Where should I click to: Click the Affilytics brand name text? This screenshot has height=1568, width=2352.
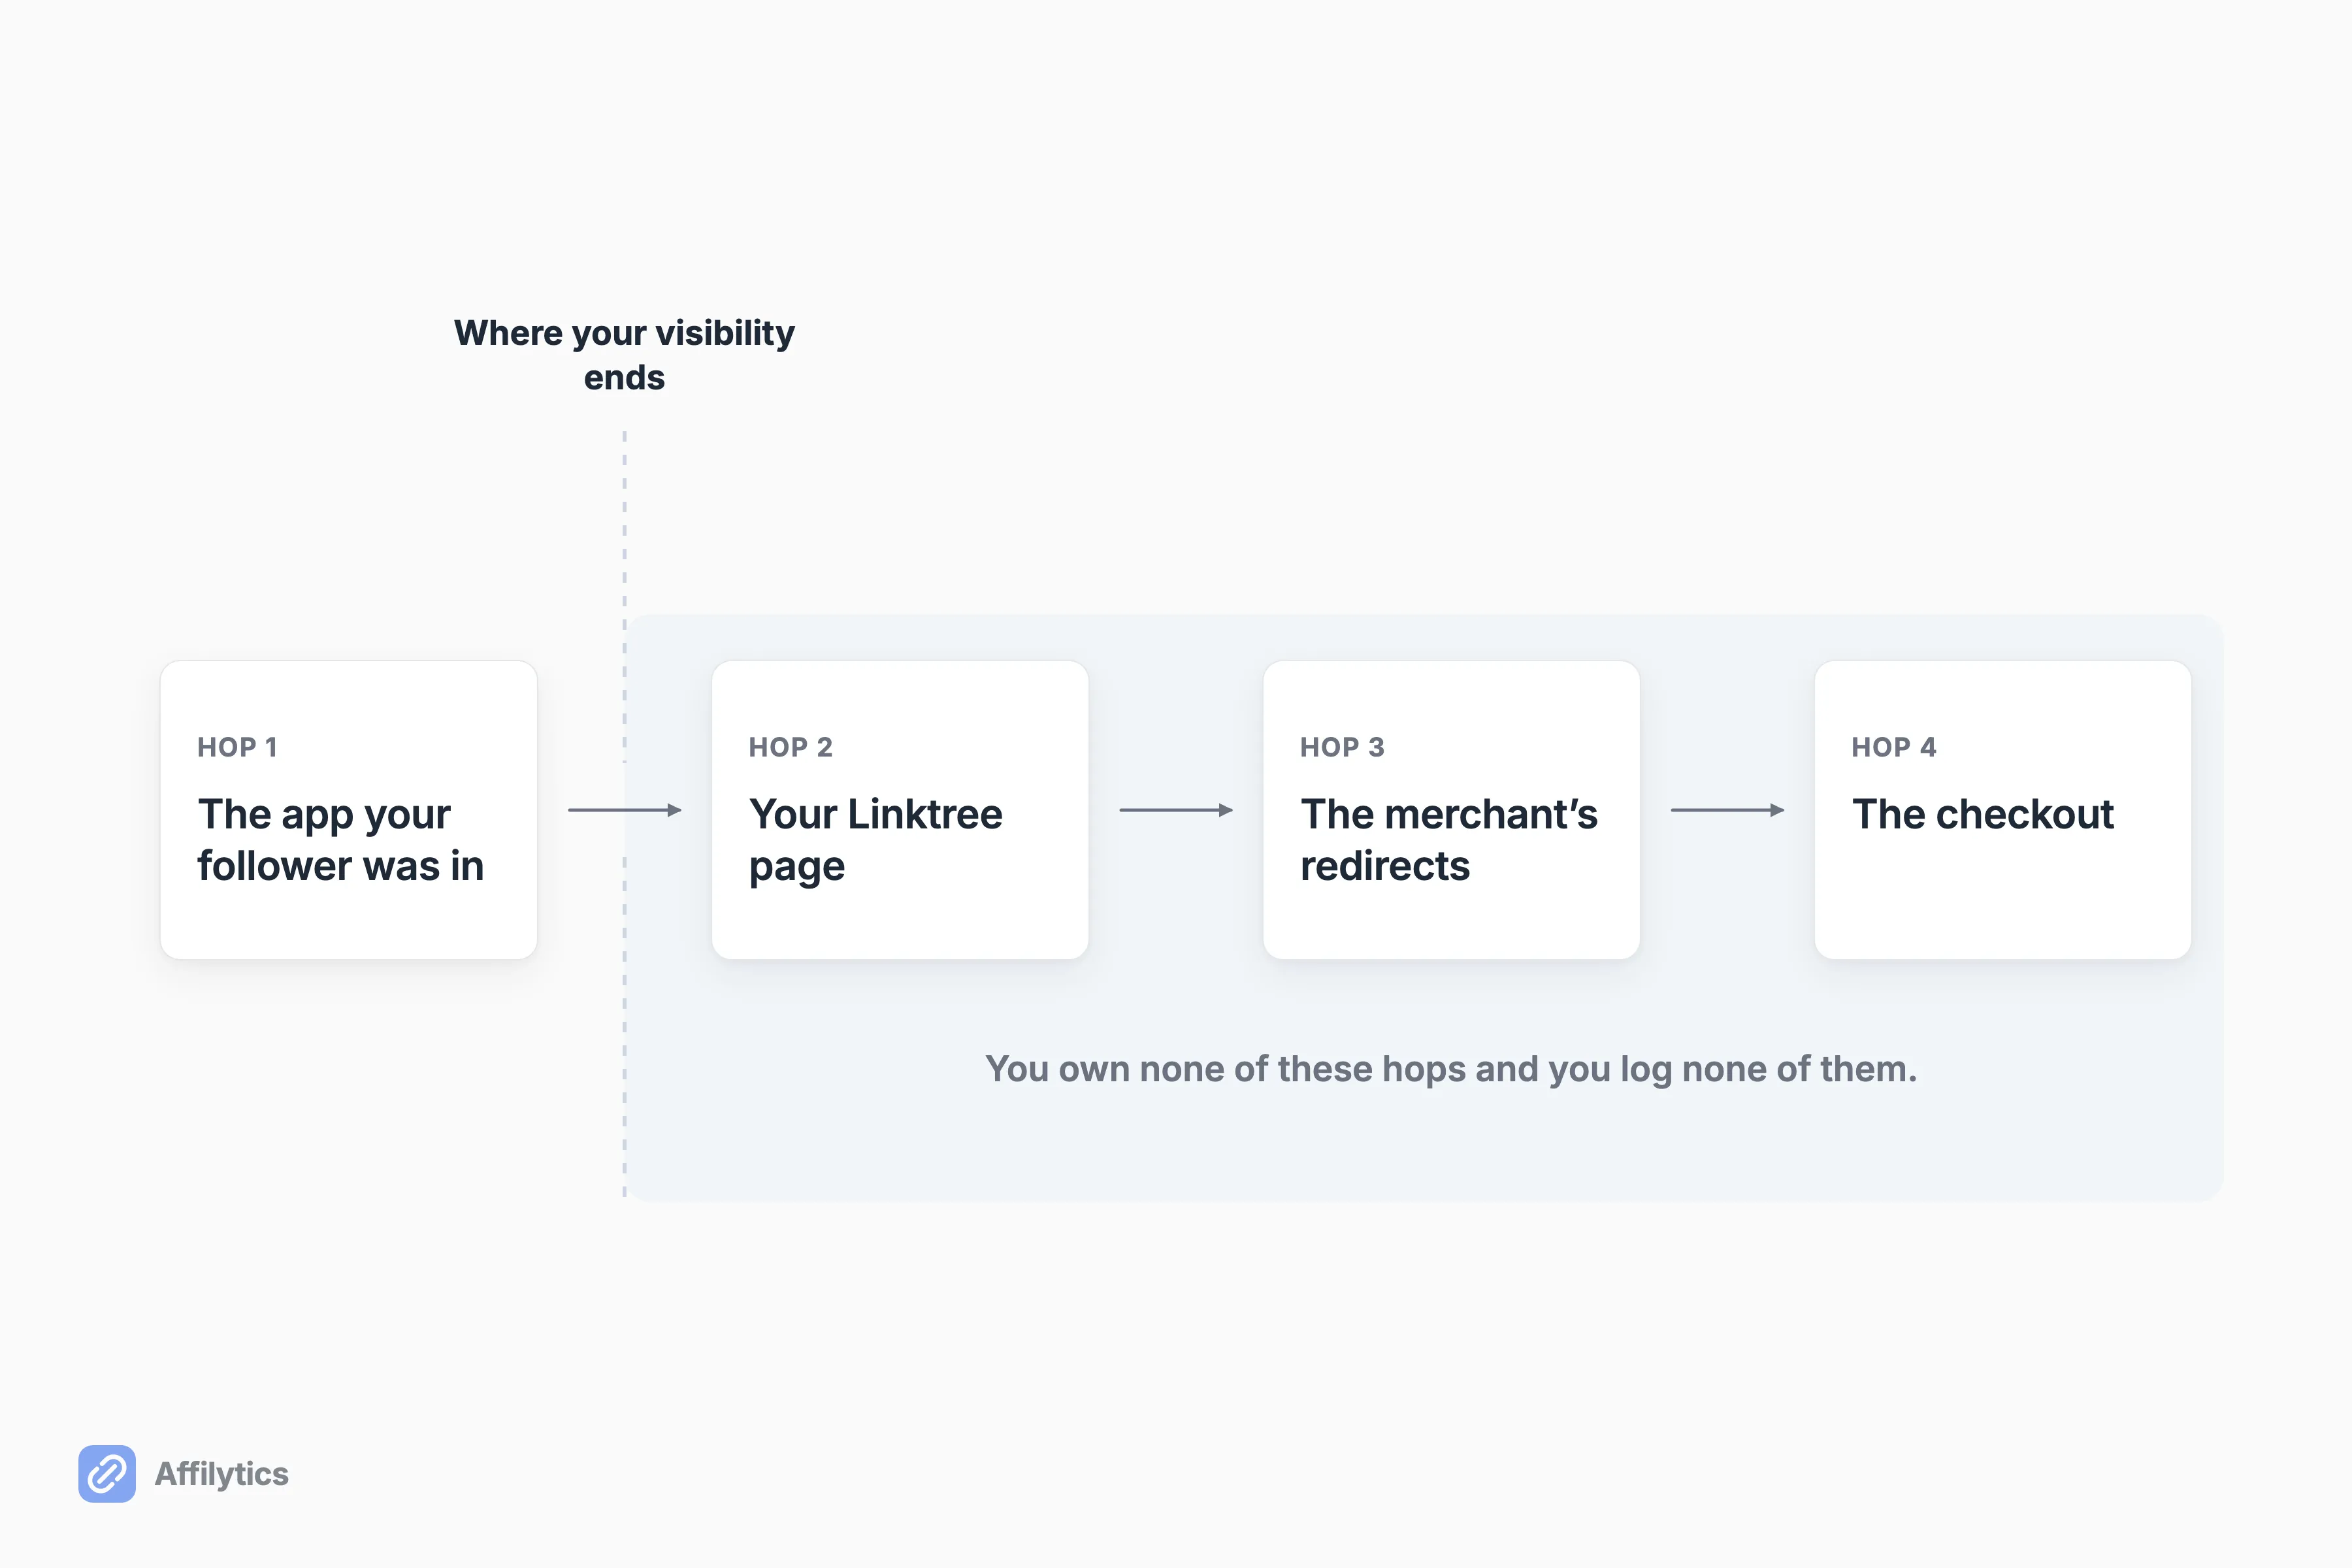click(221, 1474)
